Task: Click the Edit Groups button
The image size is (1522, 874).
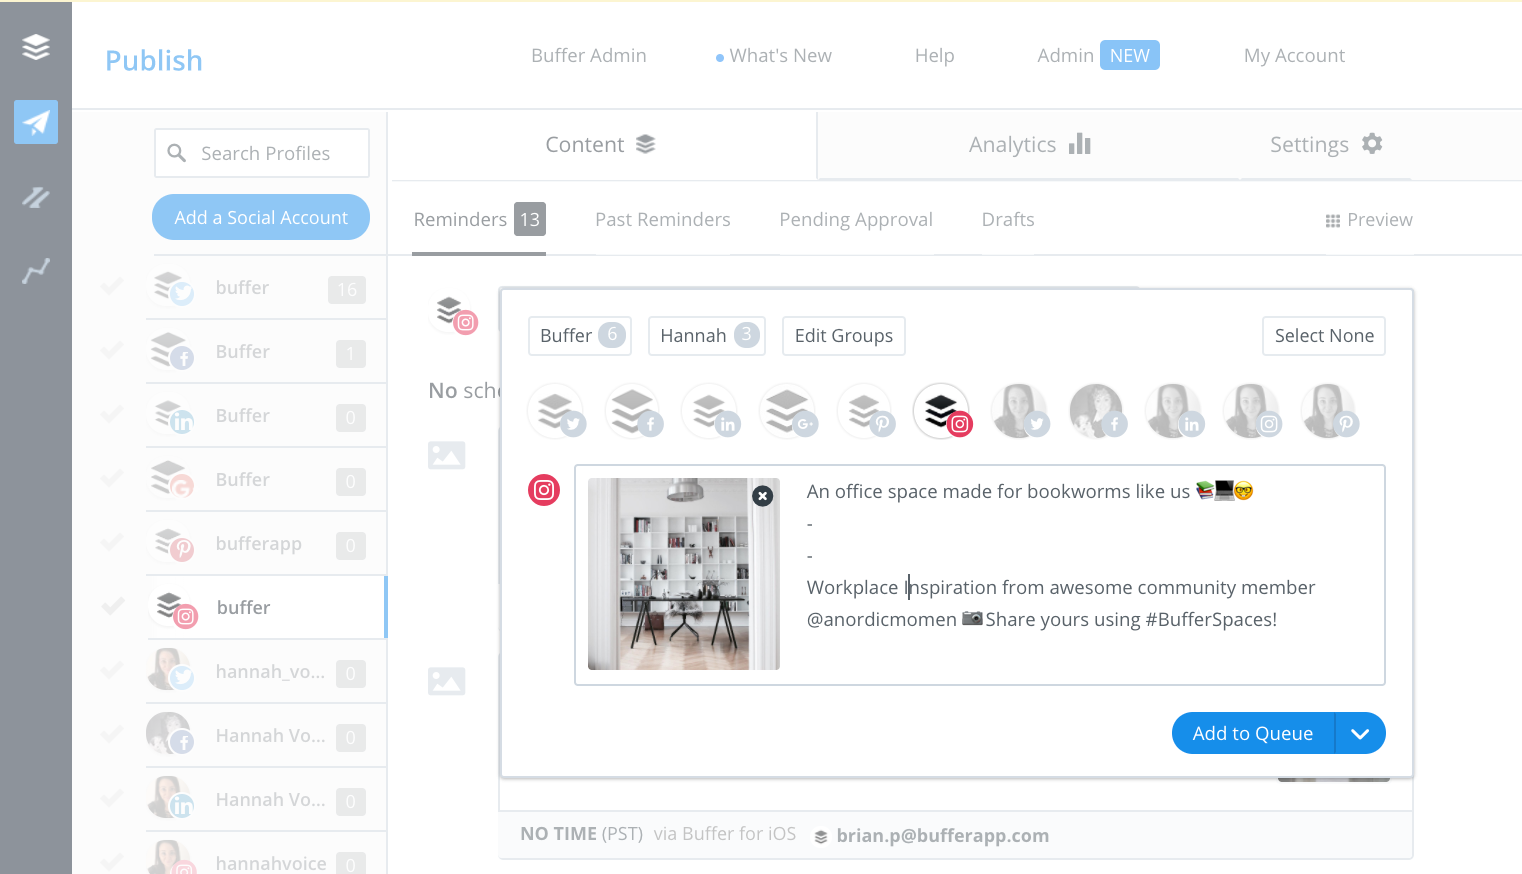Action: (x=844, y=336)
